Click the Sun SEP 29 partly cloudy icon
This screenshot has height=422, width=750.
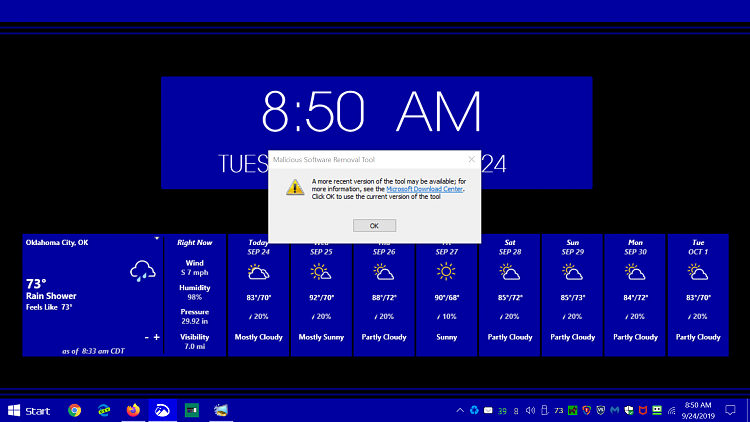pyautogui.click(x=573, y=272)
